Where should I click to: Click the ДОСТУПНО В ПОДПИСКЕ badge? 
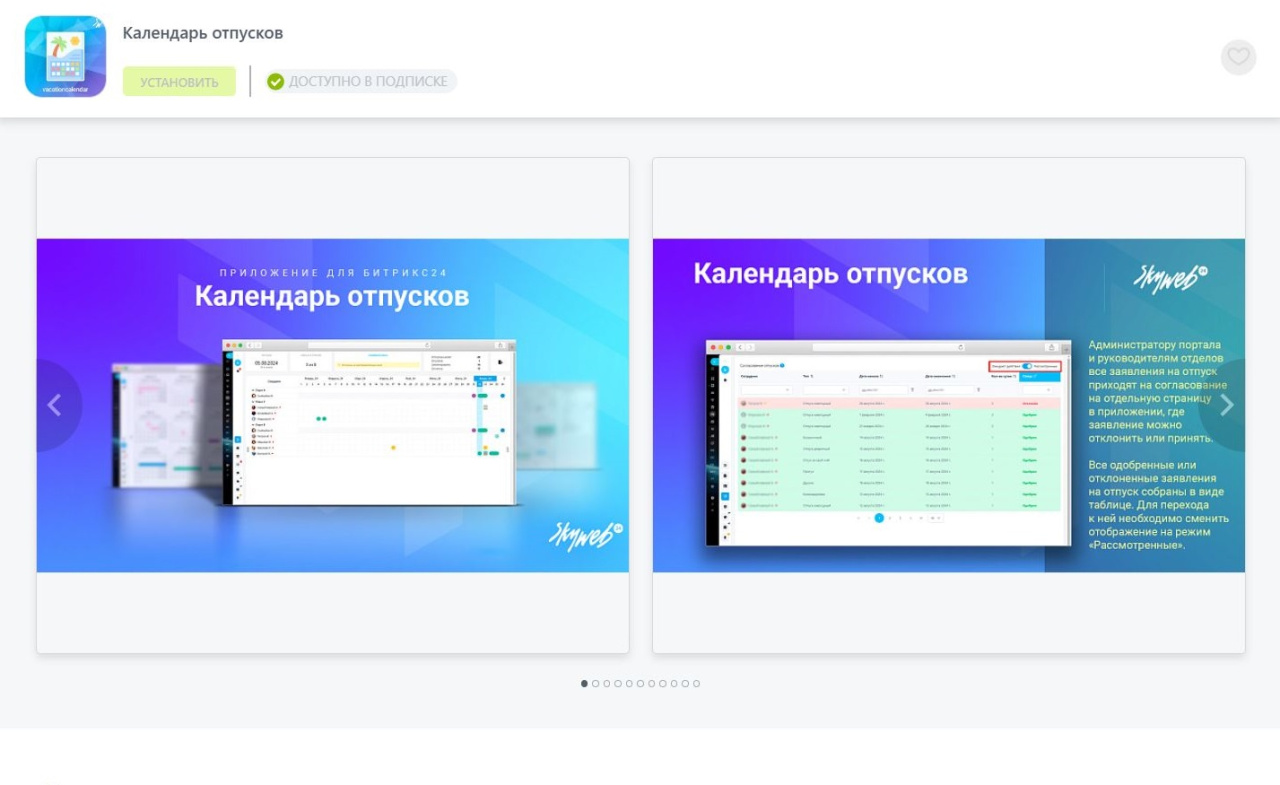360,81
